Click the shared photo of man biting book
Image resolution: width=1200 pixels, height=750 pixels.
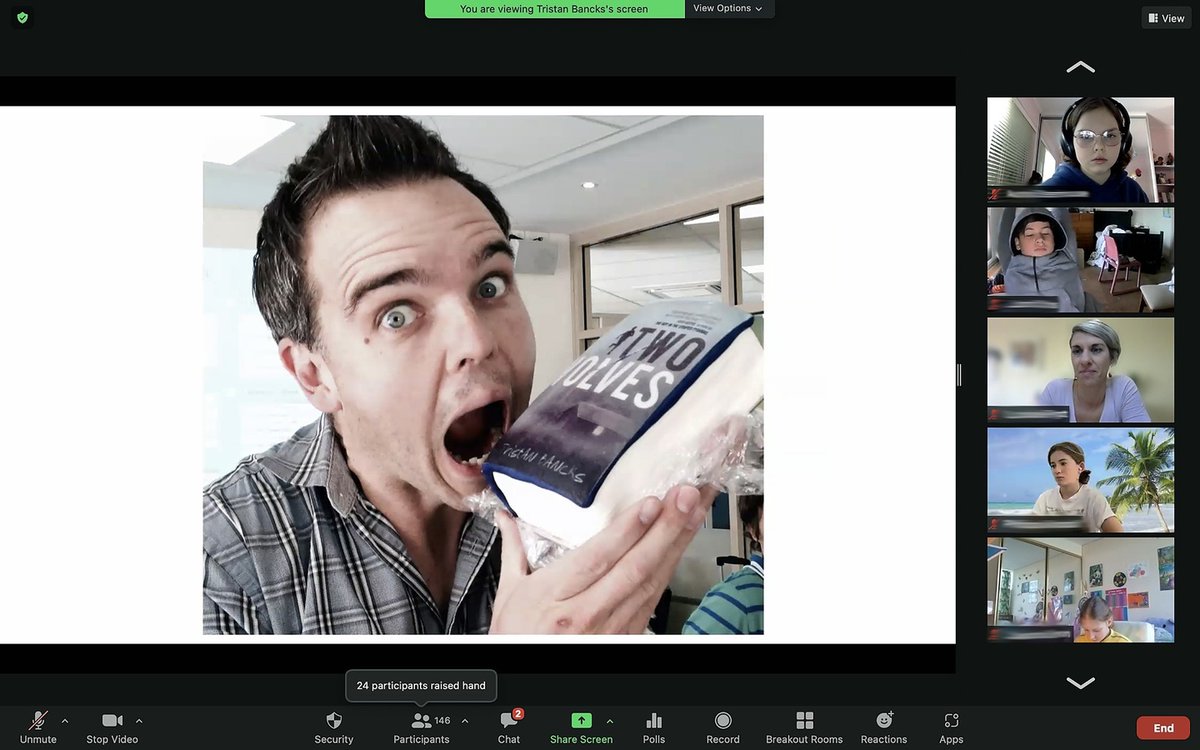[x=483, y=375]
